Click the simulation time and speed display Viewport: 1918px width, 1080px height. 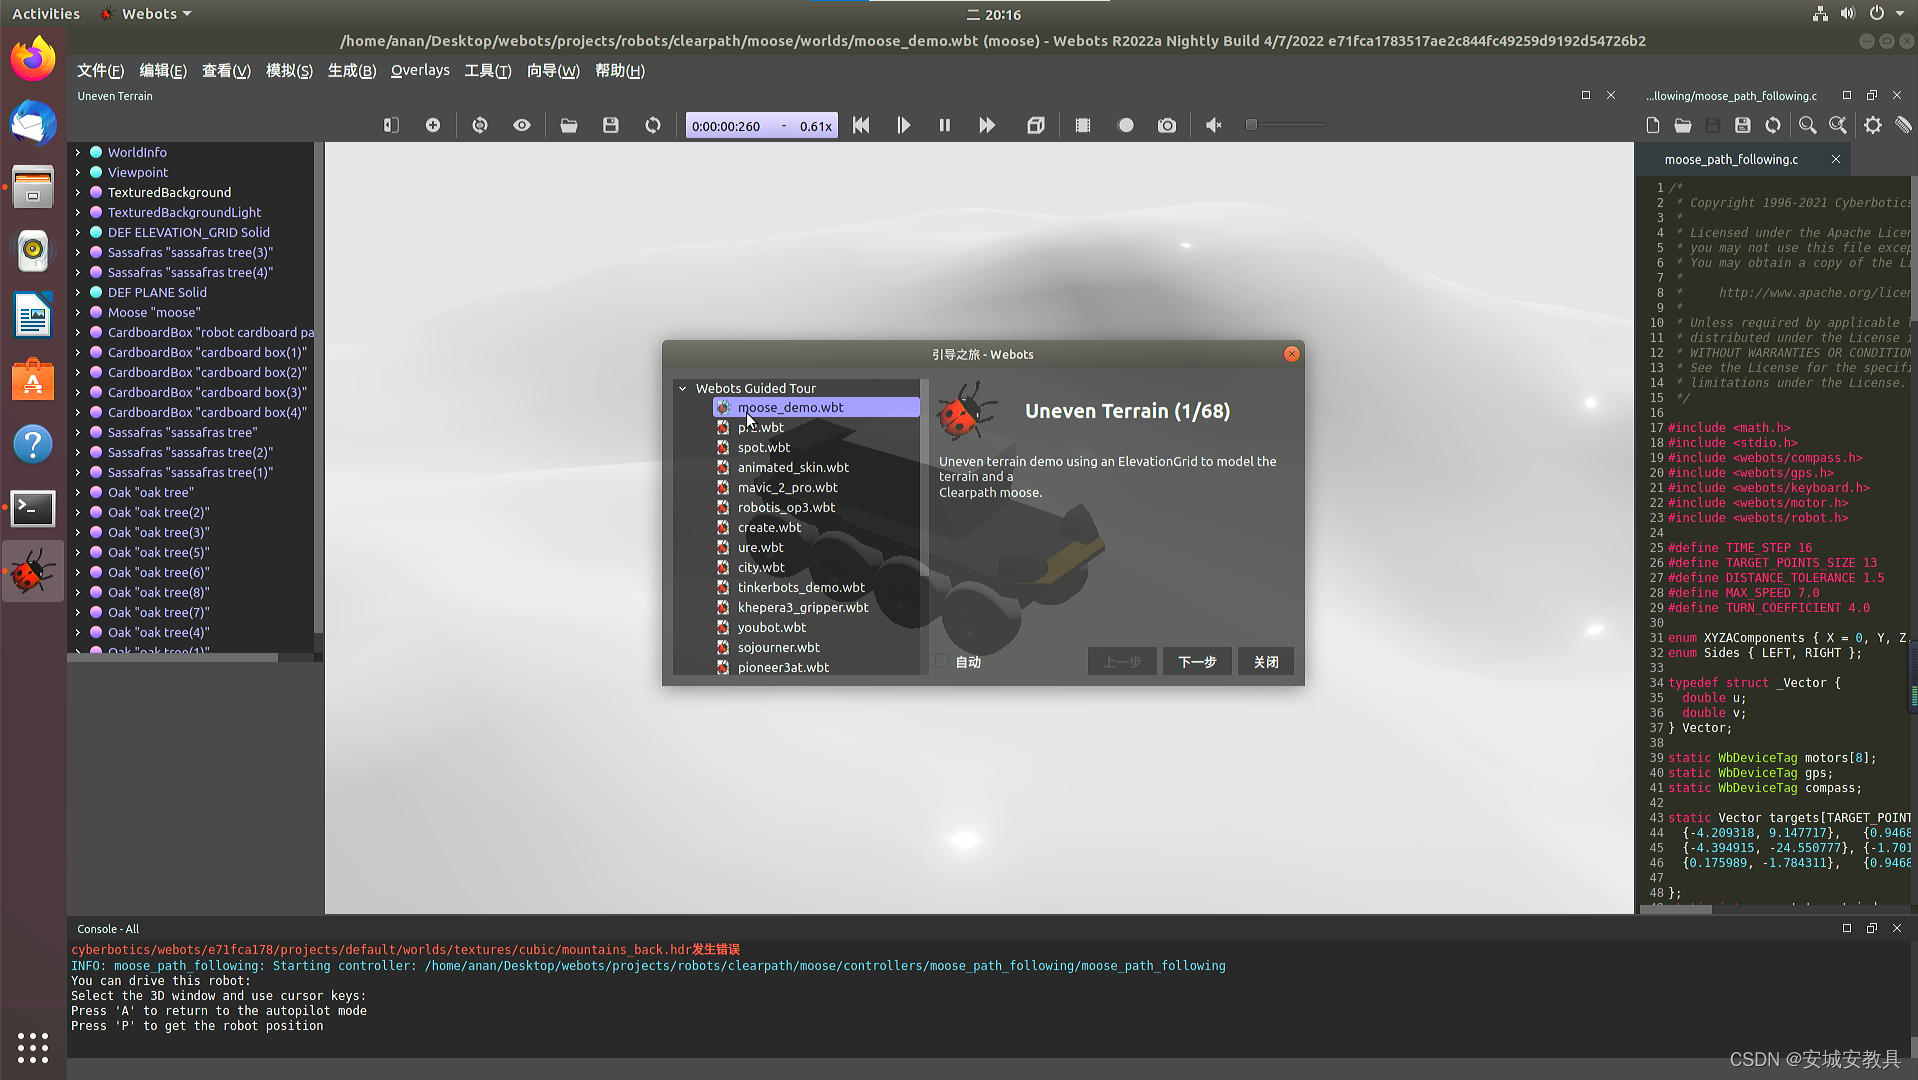[762, 126]
